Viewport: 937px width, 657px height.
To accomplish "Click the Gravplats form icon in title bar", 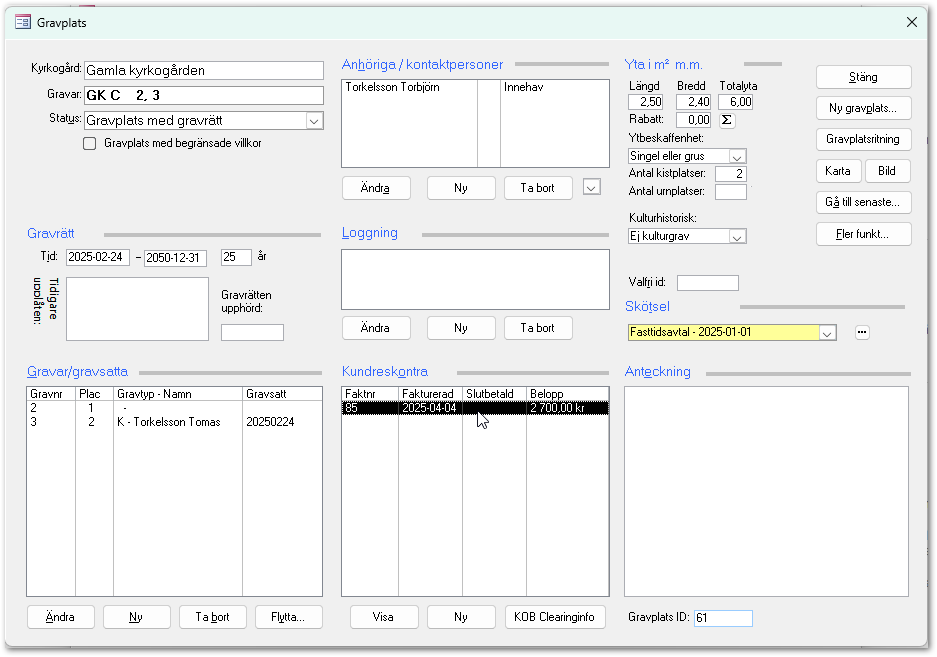I will [x=23, y=23].
